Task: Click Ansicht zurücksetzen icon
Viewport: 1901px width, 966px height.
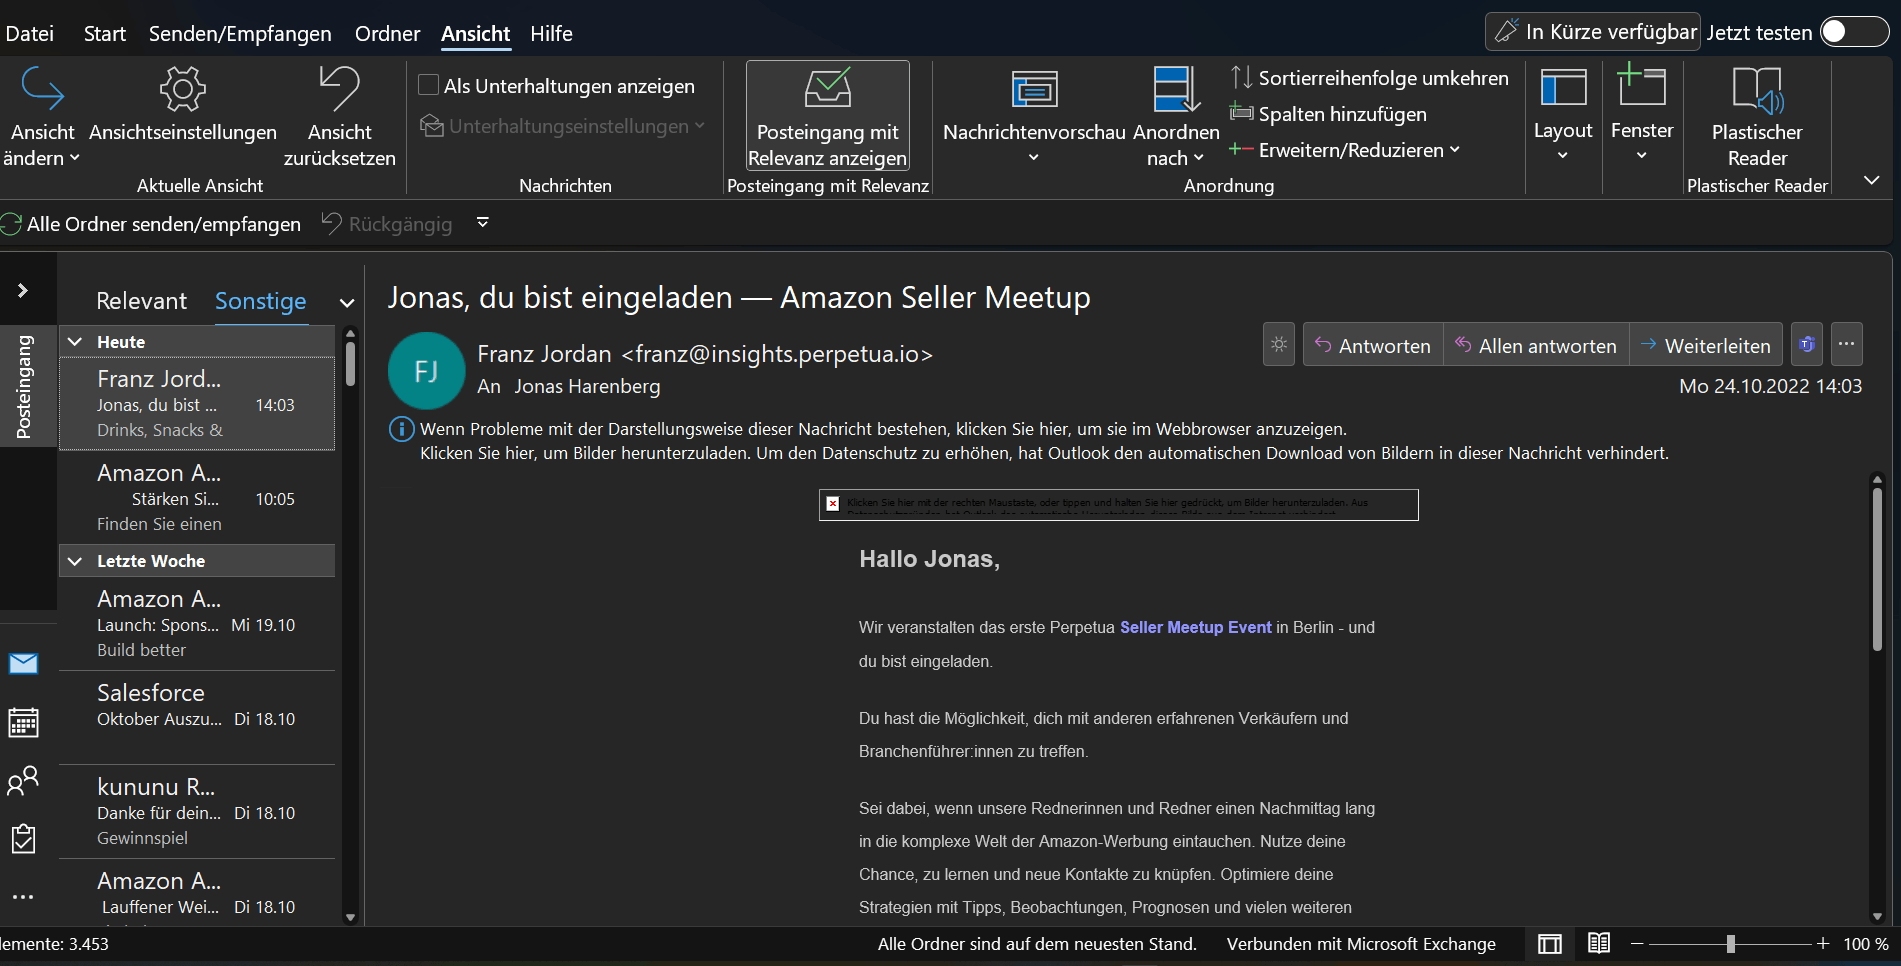Action: pos(339,89)
